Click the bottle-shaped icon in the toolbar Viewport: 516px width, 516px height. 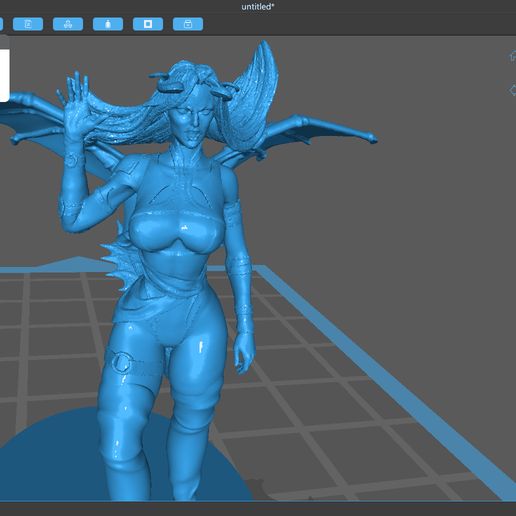108,24
